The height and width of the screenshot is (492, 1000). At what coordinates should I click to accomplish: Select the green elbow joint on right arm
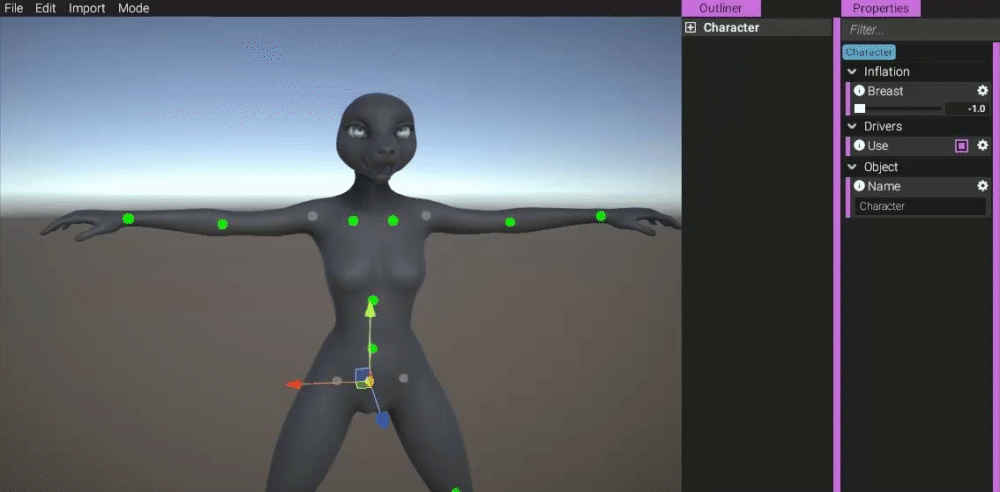(510, 222)
